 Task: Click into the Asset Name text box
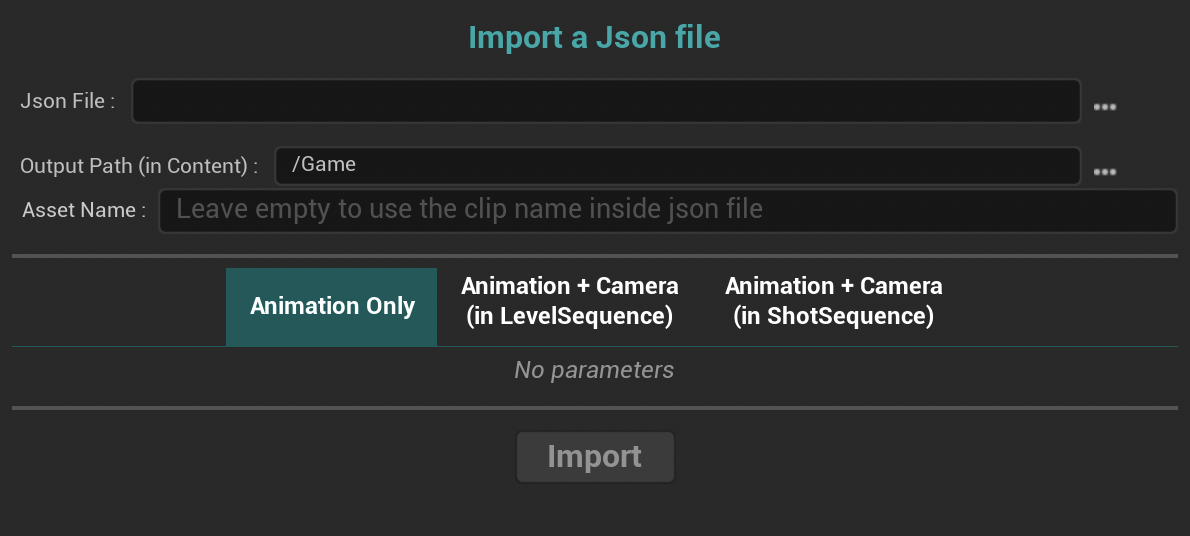(667, 210)
